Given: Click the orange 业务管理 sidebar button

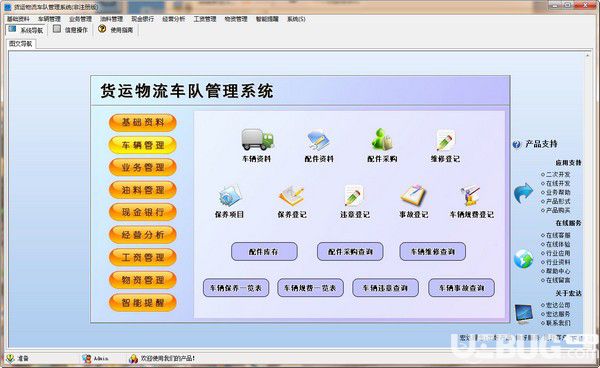Looking at the screenshot, I should coord(143,168).
